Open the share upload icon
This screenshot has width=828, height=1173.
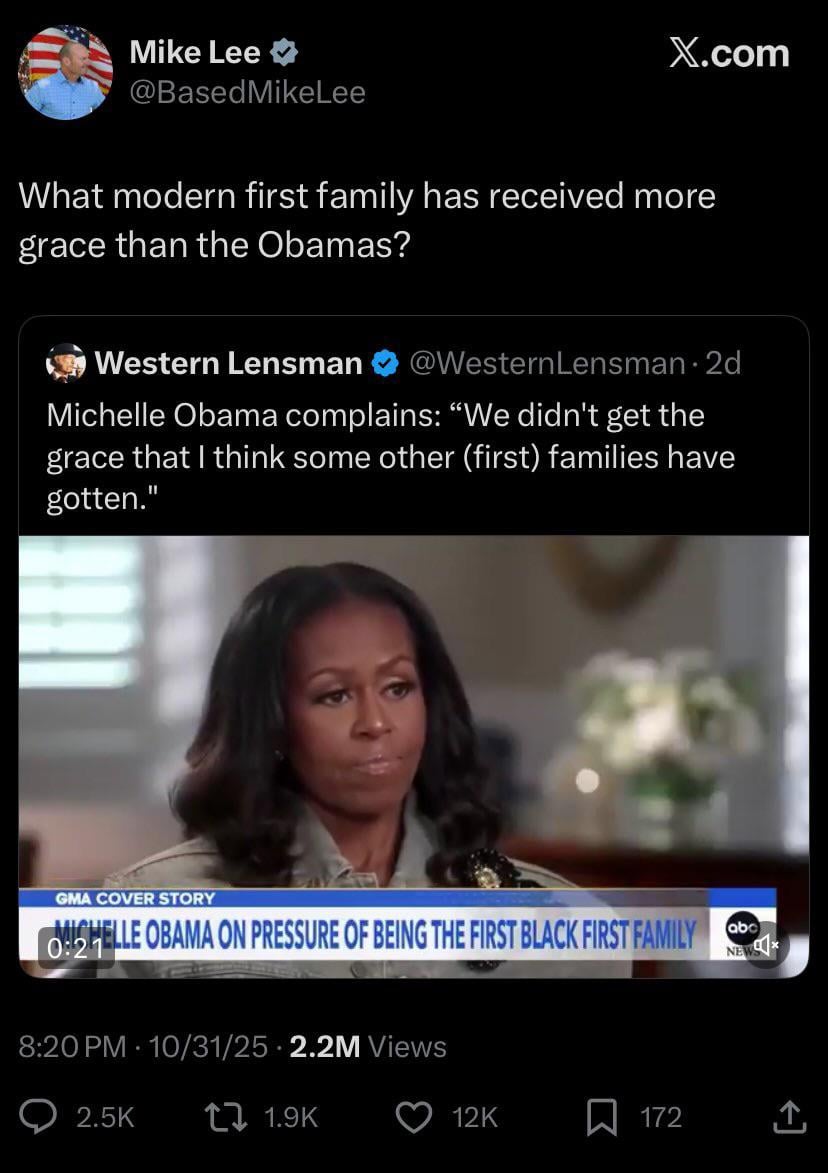(x=789, y=1118)
